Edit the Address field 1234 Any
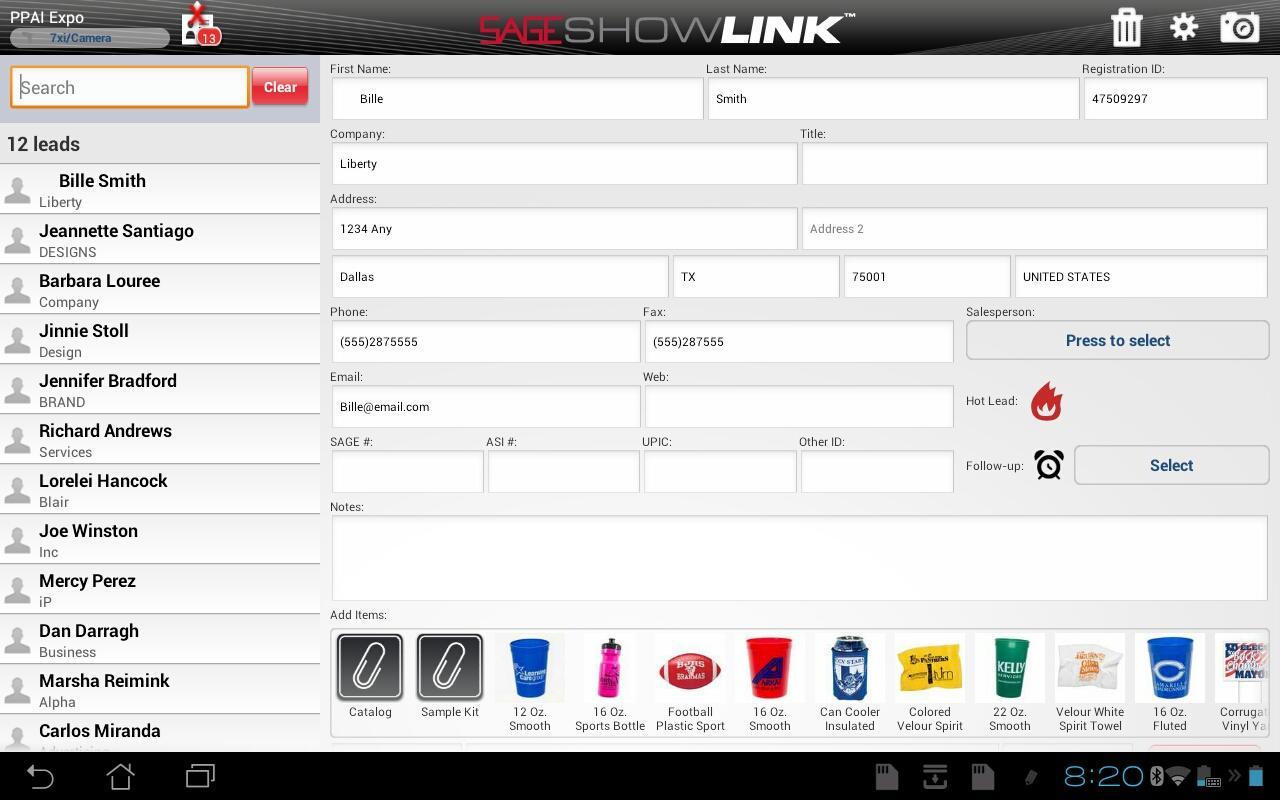The height and width of the screenshot is (800, 1280). 564,229
